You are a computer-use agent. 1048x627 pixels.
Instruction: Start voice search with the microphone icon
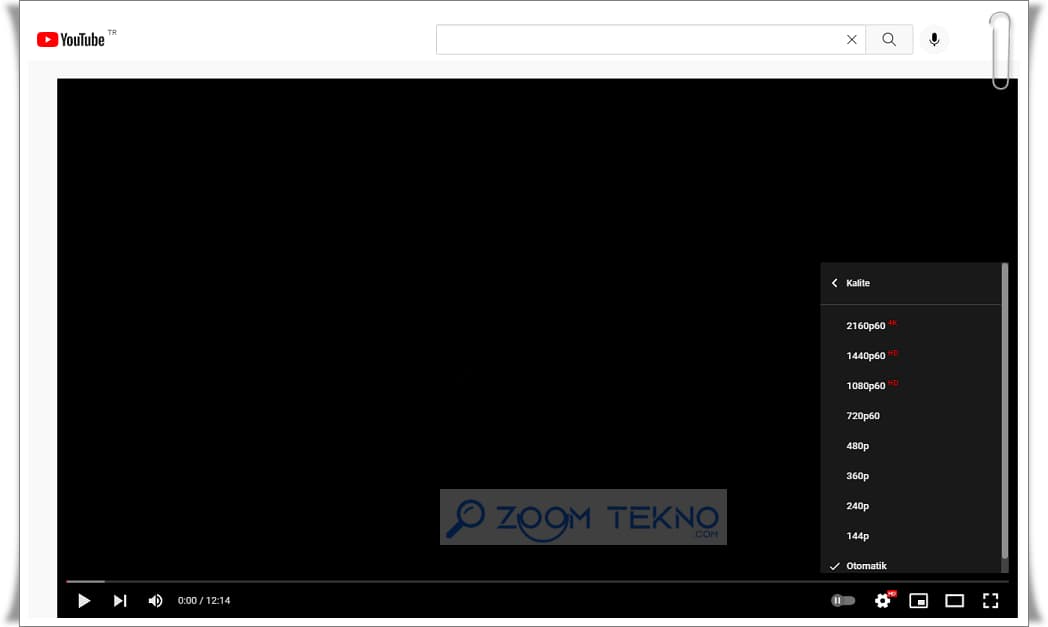934,40
